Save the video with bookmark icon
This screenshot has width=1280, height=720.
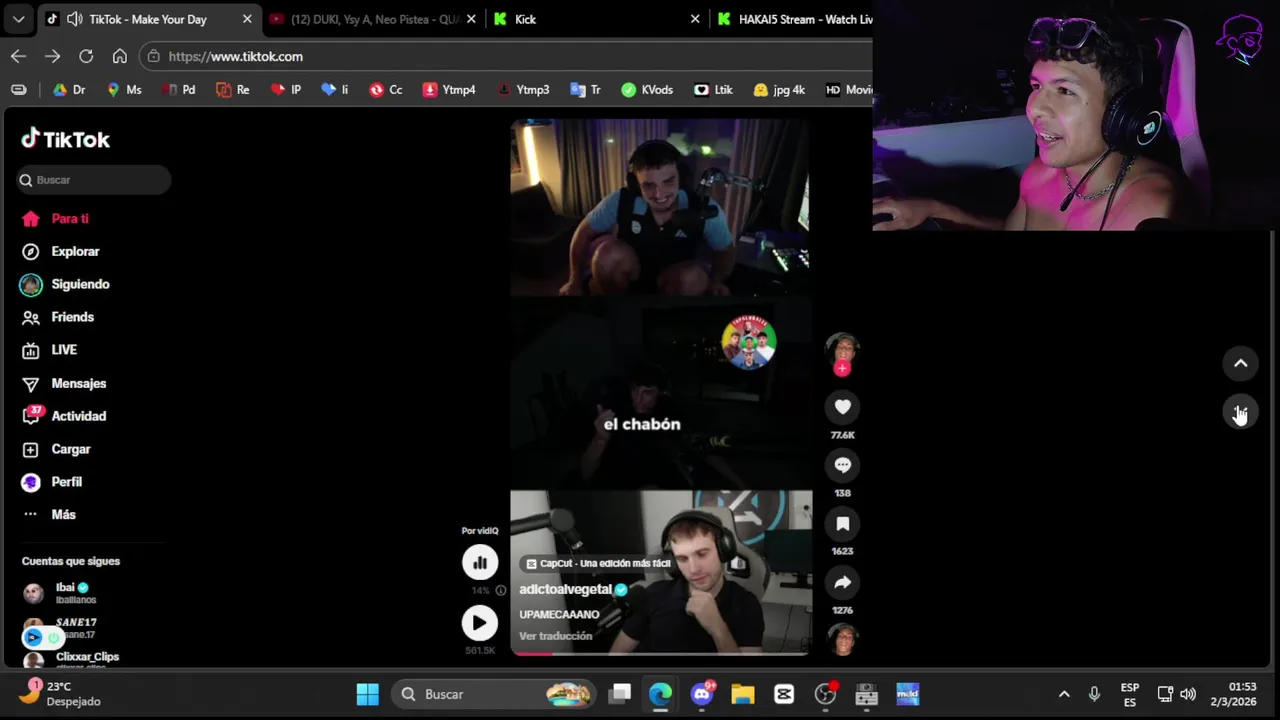point(842,523)
